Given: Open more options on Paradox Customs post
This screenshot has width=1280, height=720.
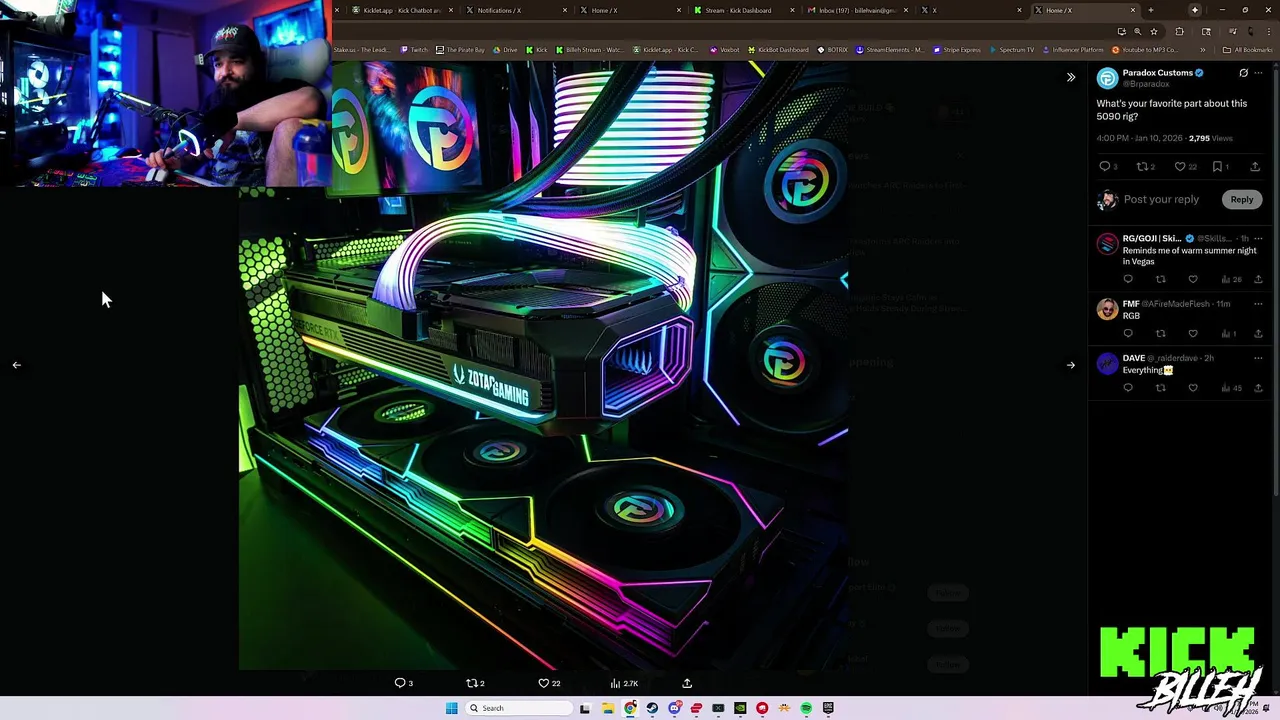Looking at the screenshot, I should coord(1258,73).
